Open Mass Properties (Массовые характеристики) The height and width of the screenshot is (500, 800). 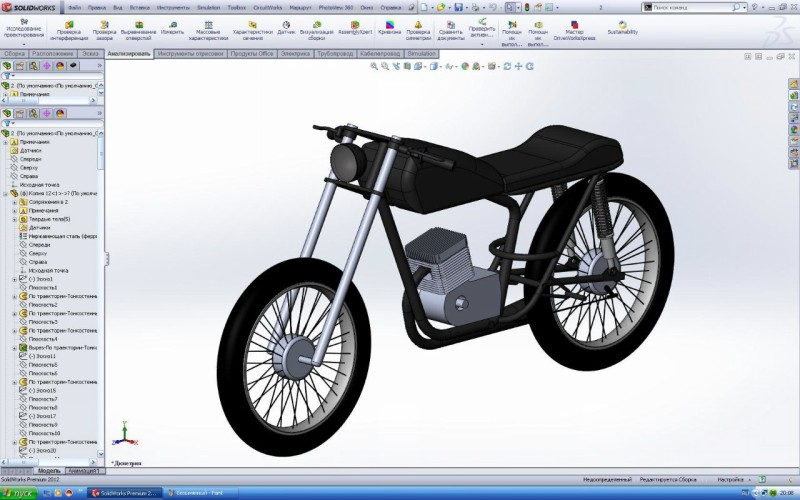(208, 31)
